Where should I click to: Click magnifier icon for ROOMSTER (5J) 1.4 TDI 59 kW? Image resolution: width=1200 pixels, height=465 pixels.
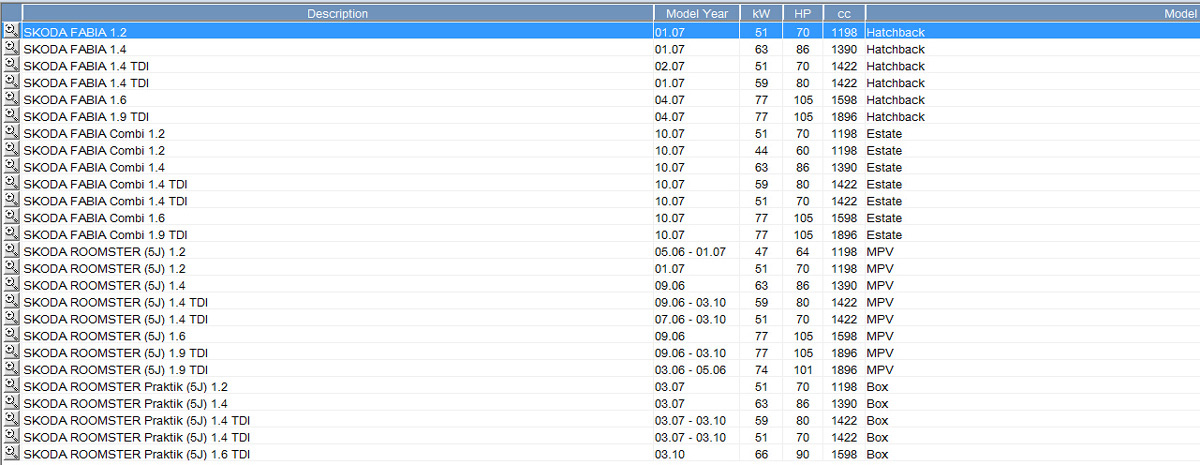[10, 302]
